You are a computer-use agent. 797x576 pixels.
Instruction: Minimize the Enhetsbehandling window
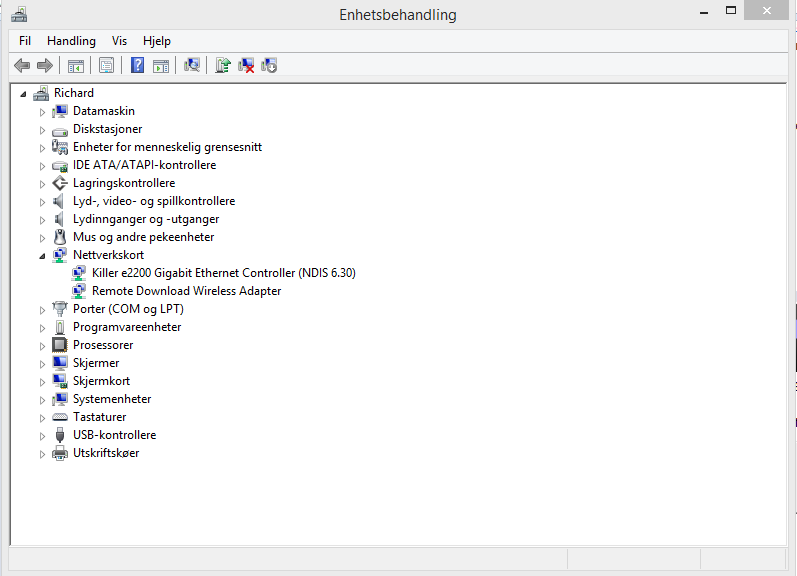[704, 11]
